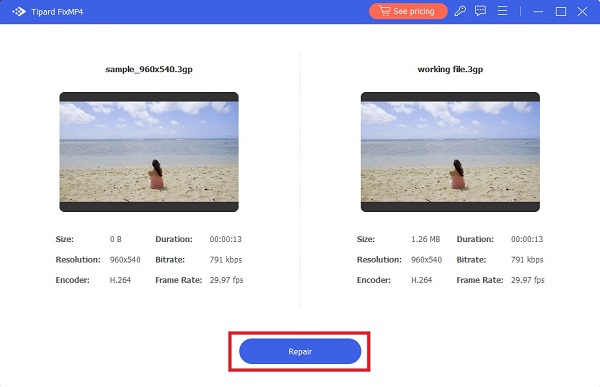The width and height of the screenshot is (600, 387).
Task: Click the sample file's 960x540 resolution value
Action: [x=125, y=260]
